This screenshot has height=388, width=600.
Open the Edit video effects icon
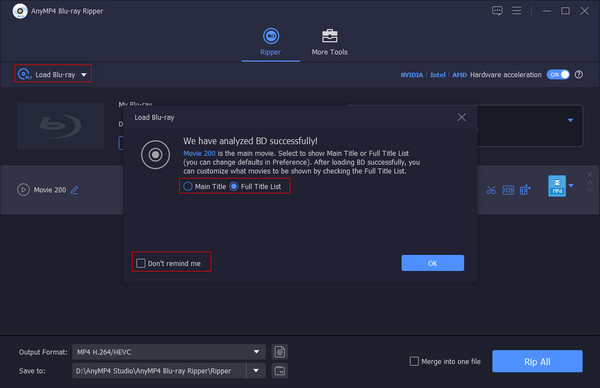pos(508,190)
